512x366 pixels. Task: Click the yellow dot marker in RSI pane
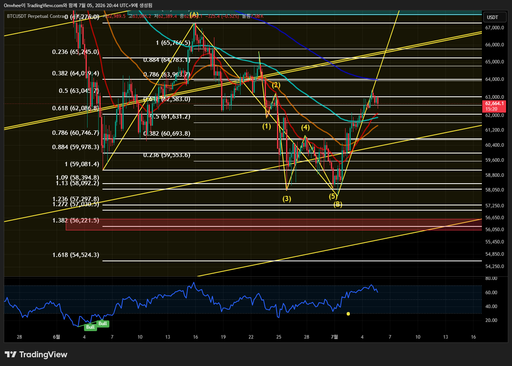coord(348,314)
